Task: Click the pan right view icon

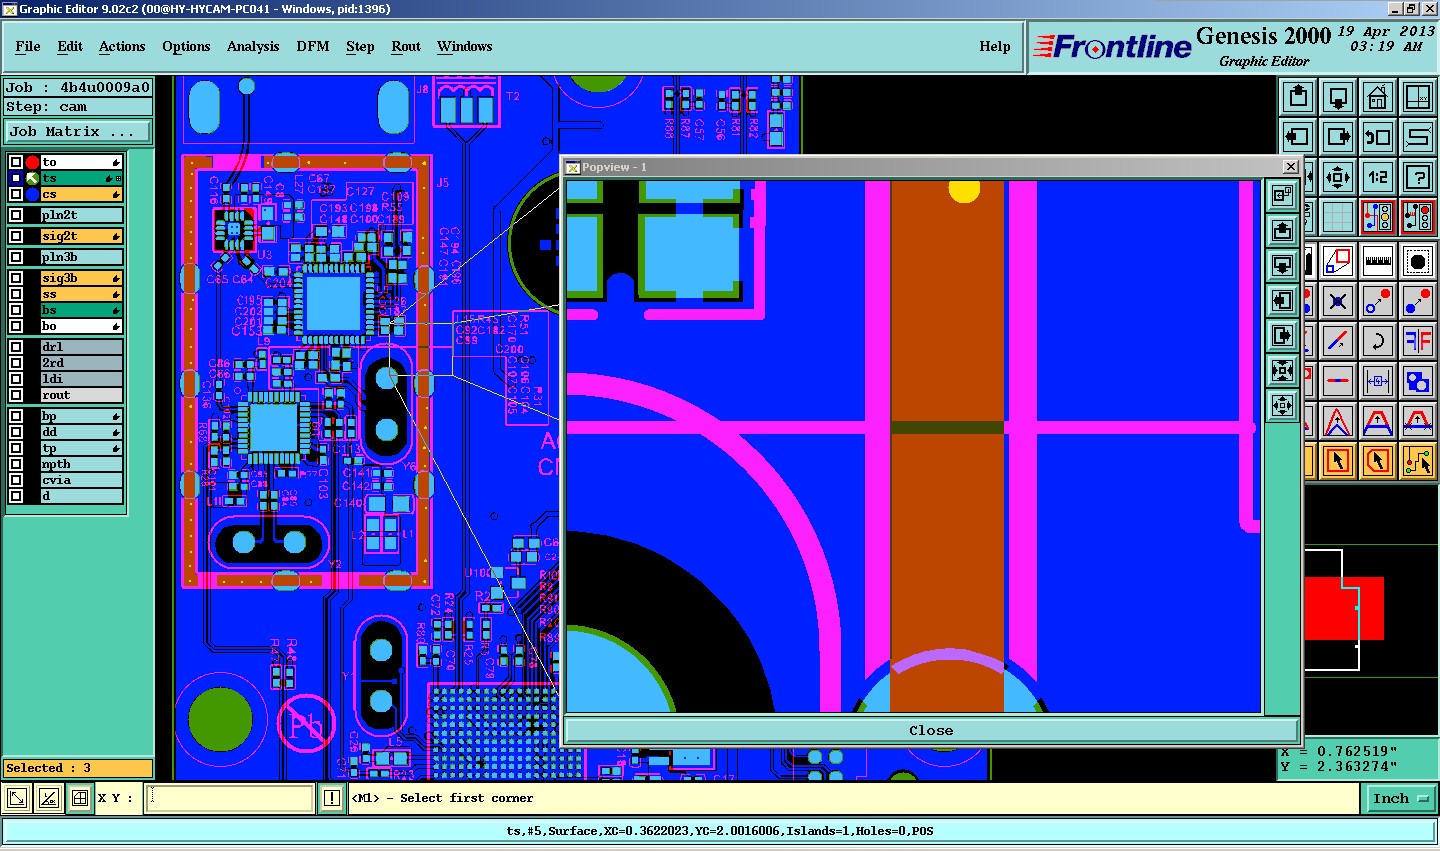Action: pos(1338,137)
